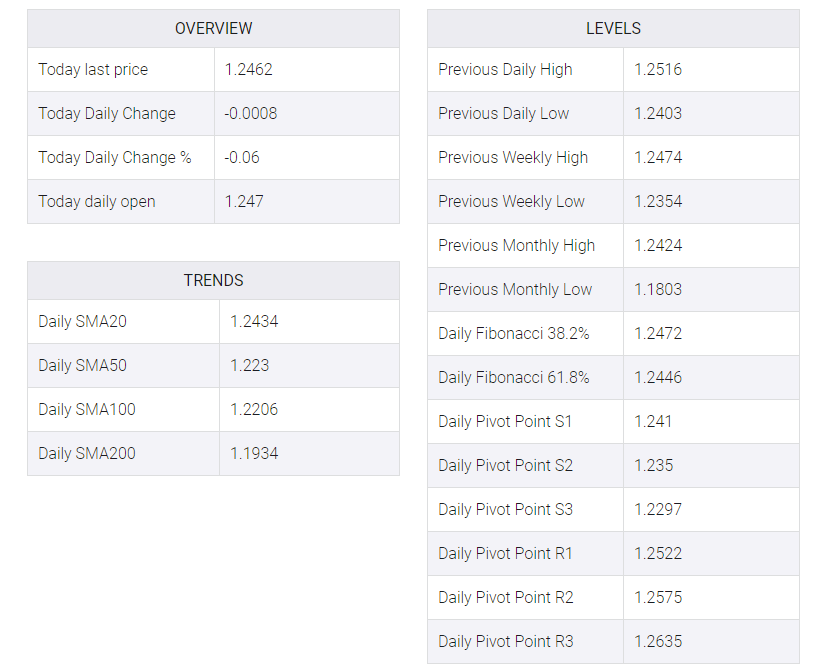
Task: Select the Today last price value 1.2462
Action: (248, 70)
